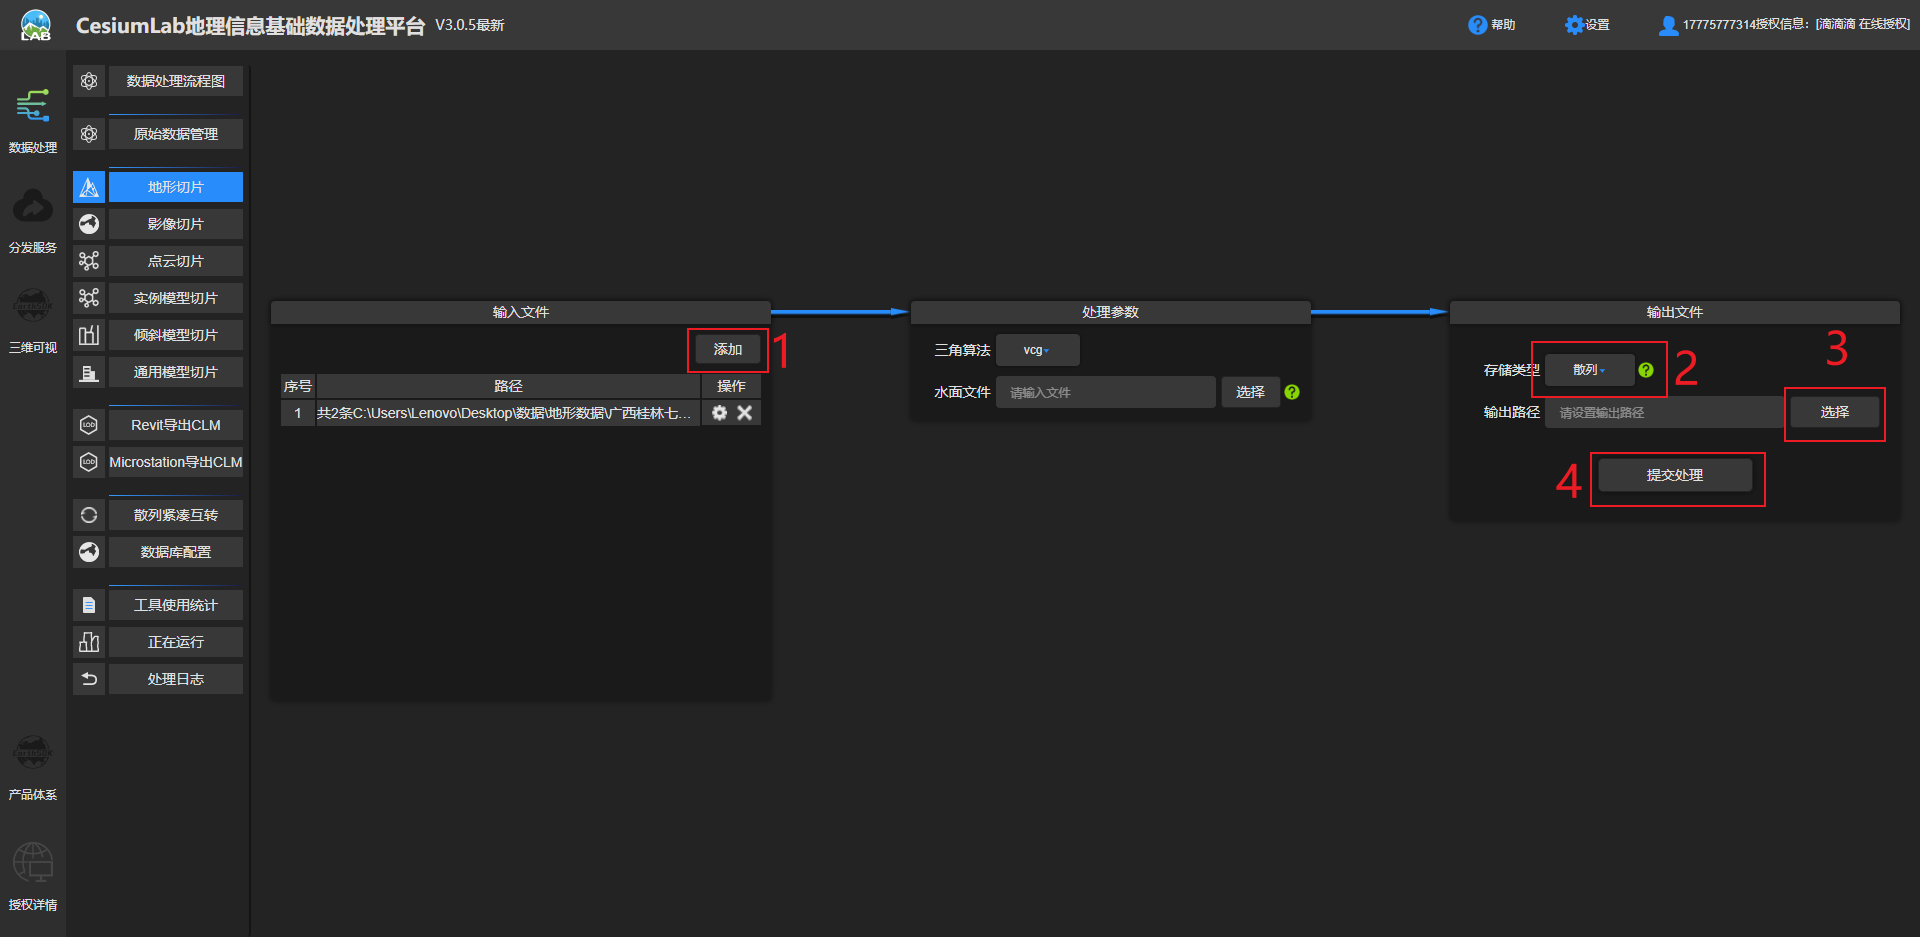Click the building icon beside 倾斜模型切片
The height and width of the screenshot is (937, 1920).
[x=89, y=335]
